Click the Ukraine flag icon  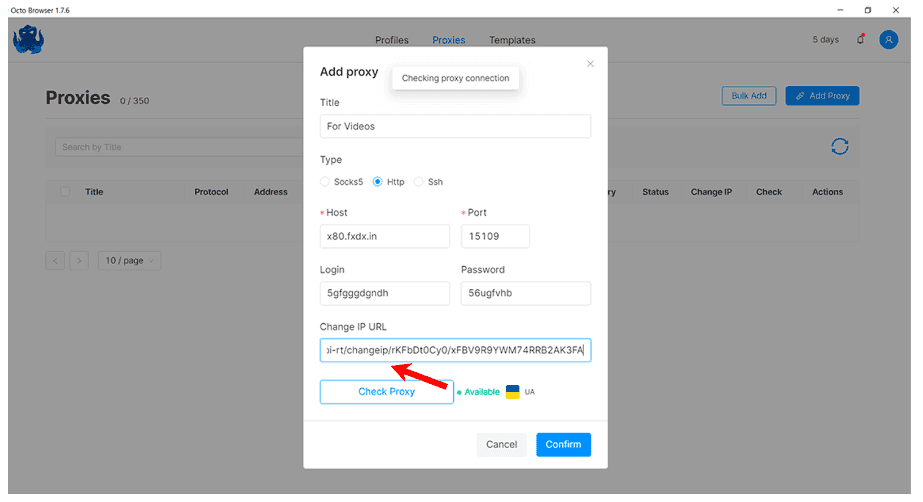click(x=513, y=392)
